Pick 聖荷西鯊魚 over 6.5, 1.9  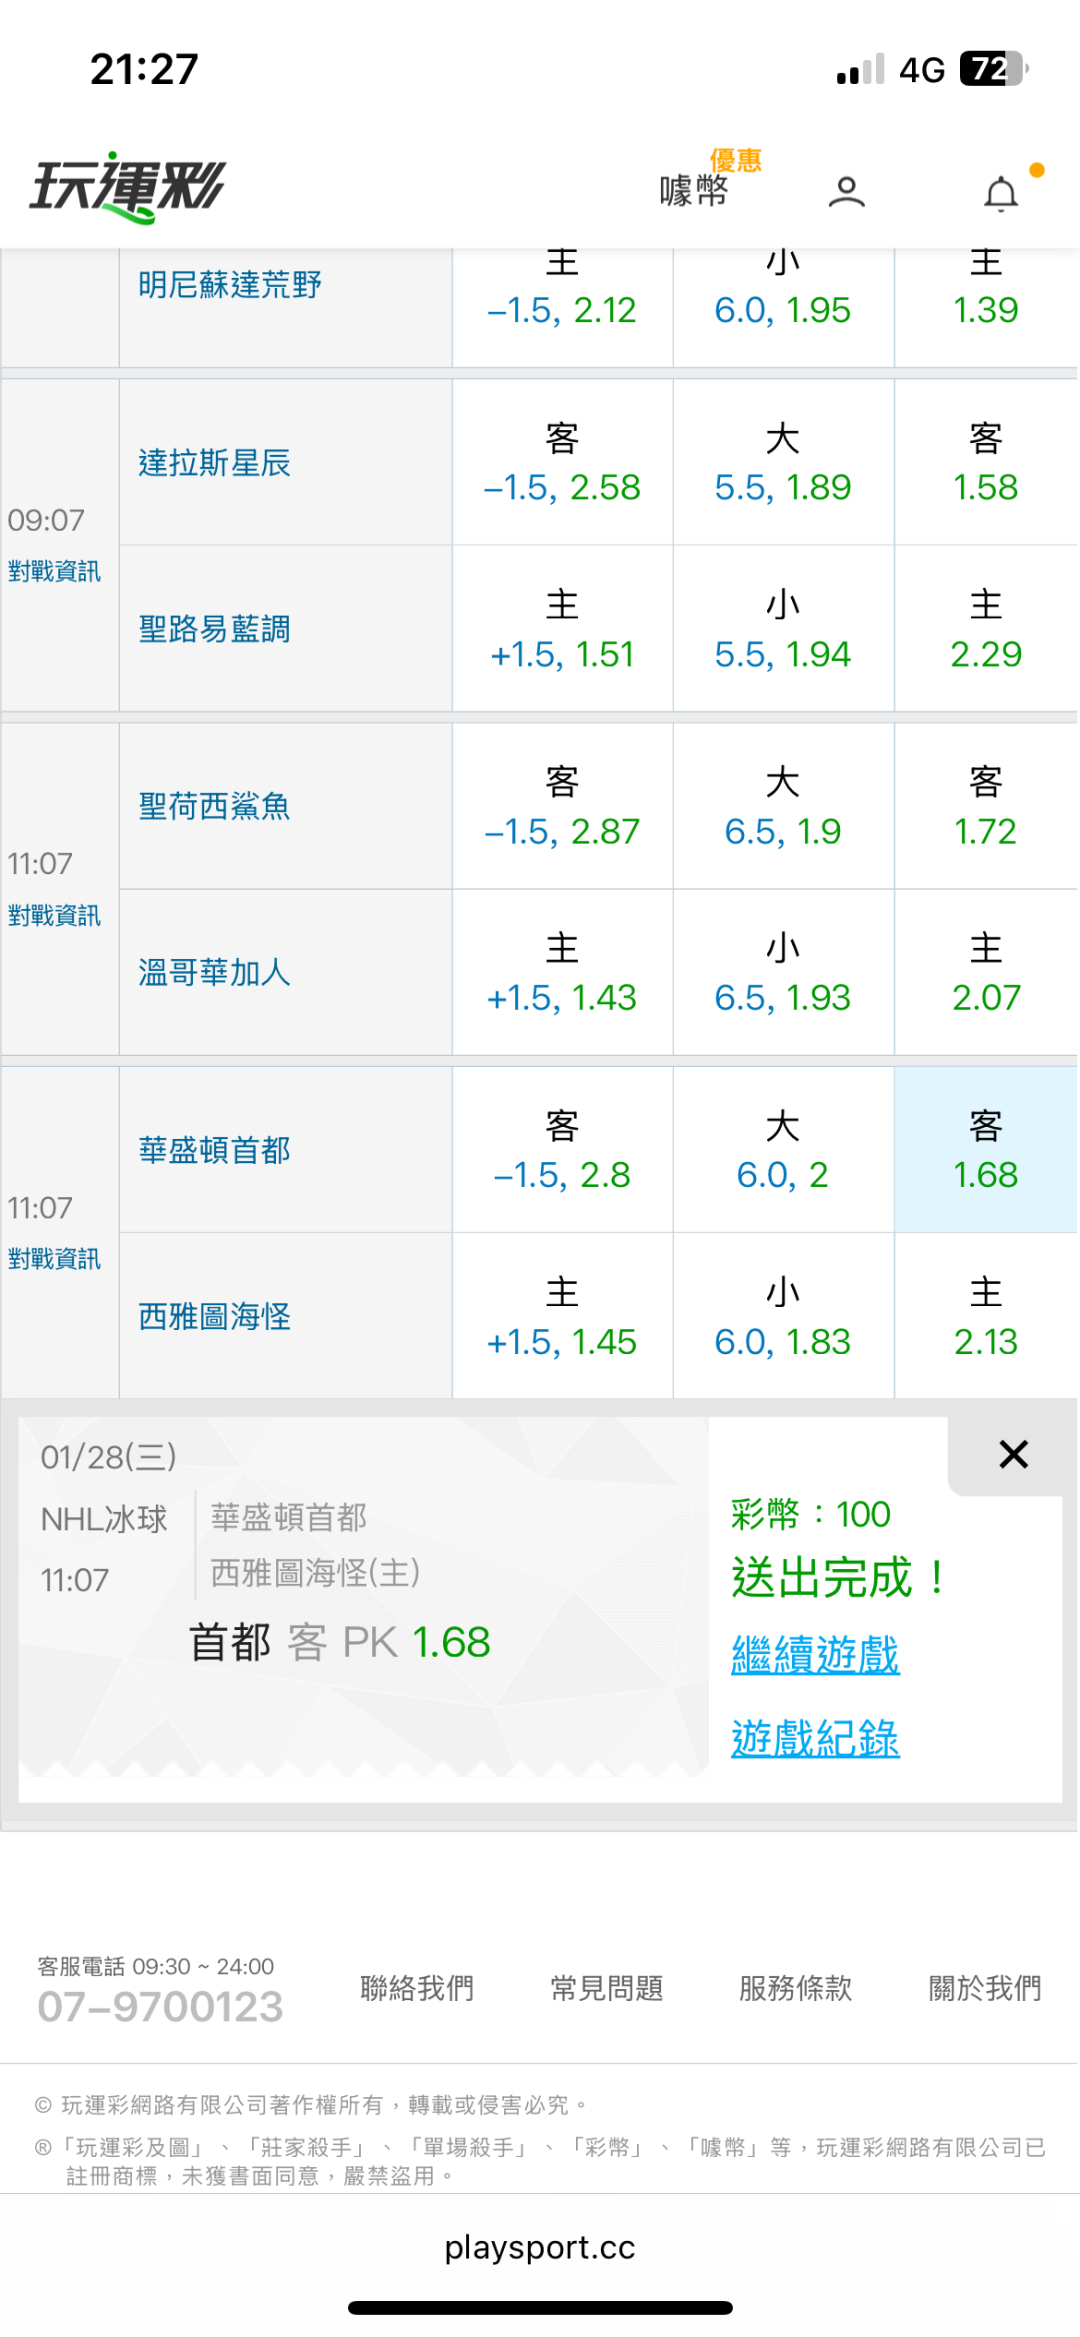pos(782,806)
